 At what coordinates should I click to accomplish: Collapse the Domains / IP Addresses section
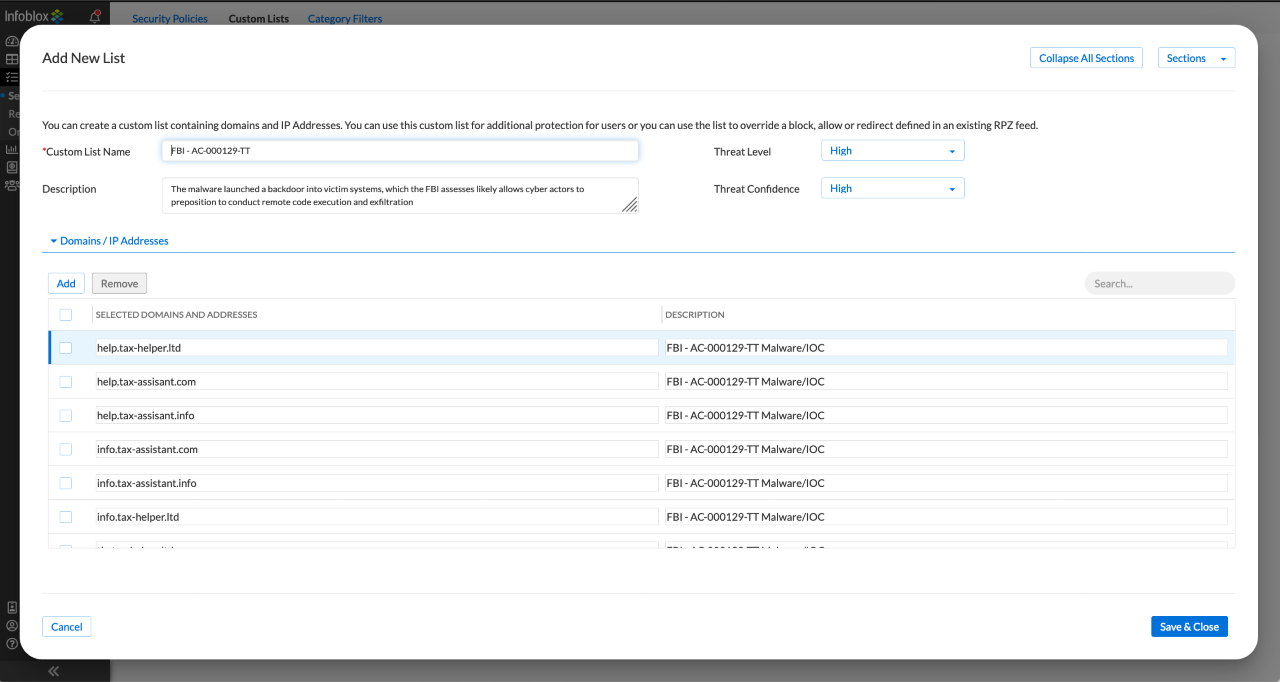coord(109,241)
